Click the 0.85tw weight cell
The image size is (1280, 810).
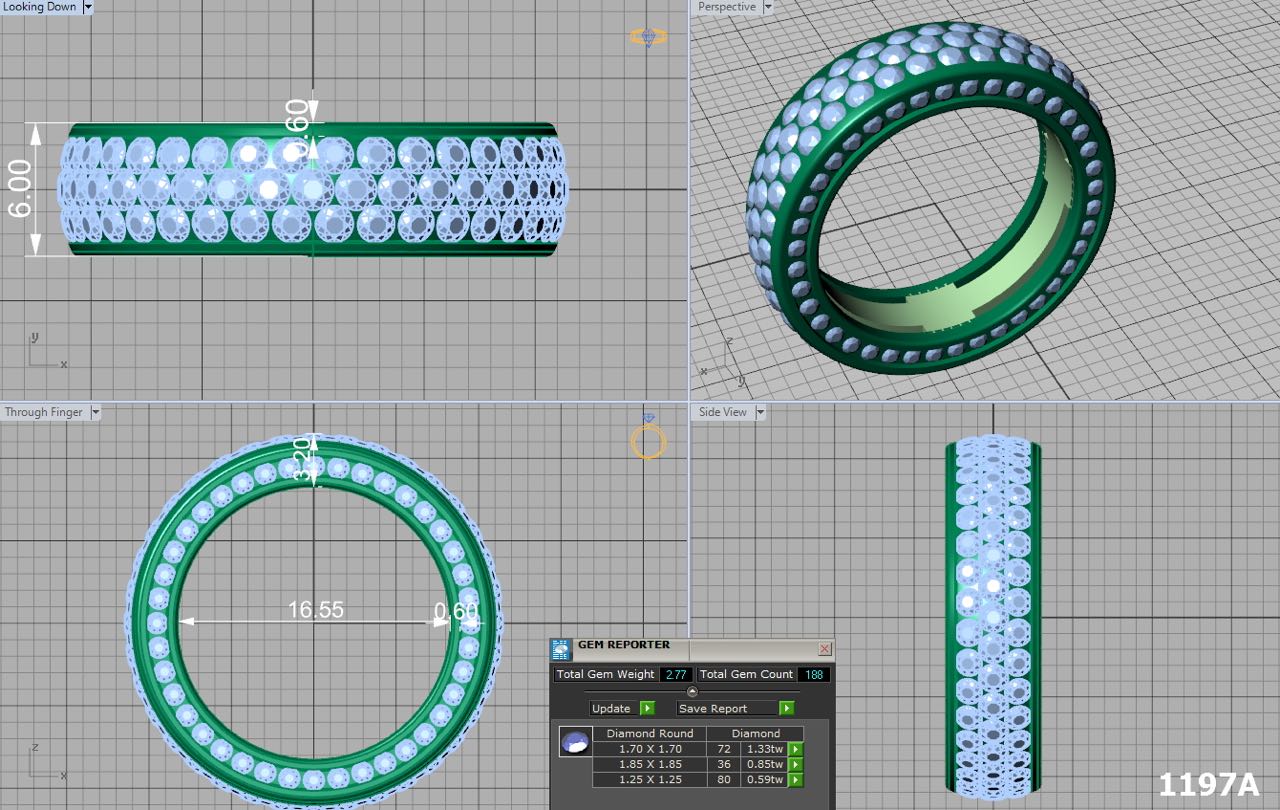[764, 764]
